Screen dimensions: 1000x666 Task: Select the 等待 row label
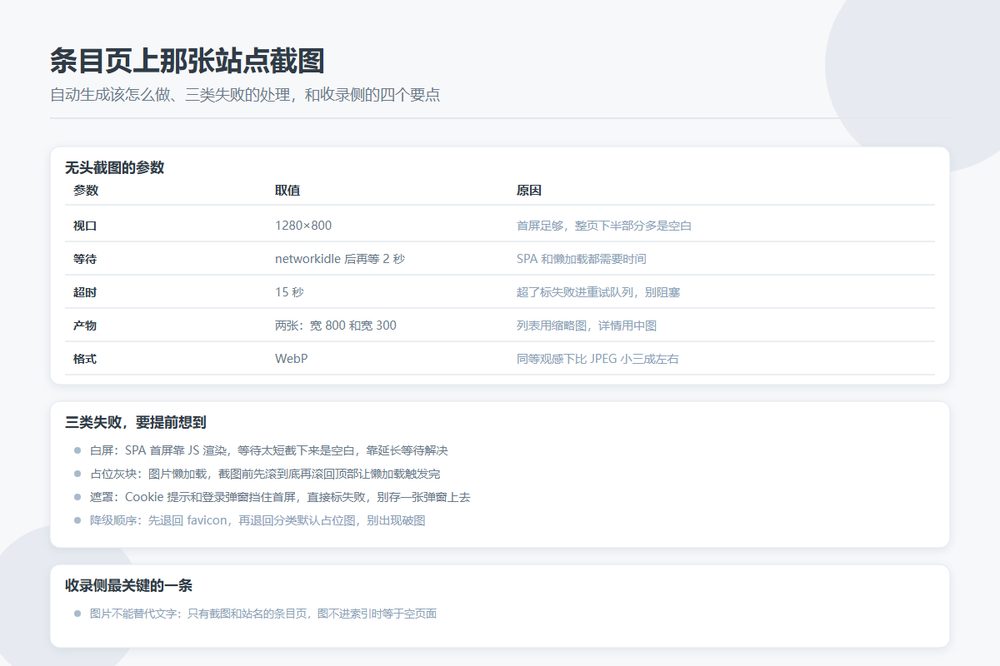coord(85,259)
